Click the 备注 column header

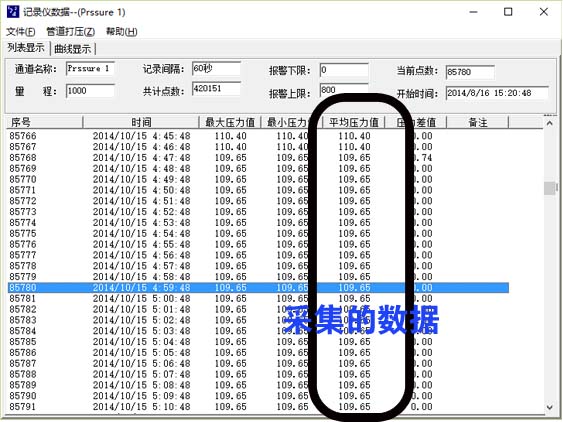[x=478, y=122]
